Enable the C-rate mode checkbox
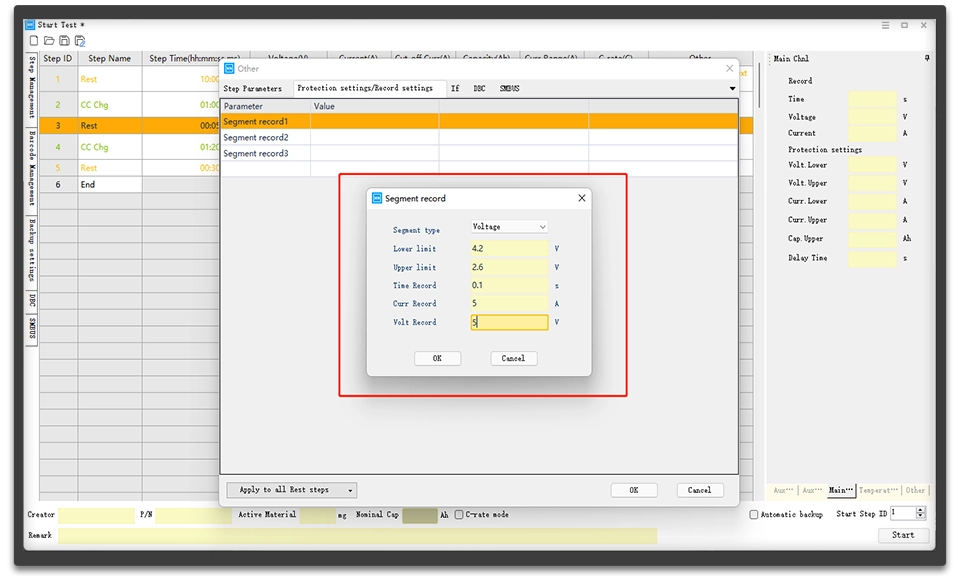Screen dimensions: 960x580 459,514
